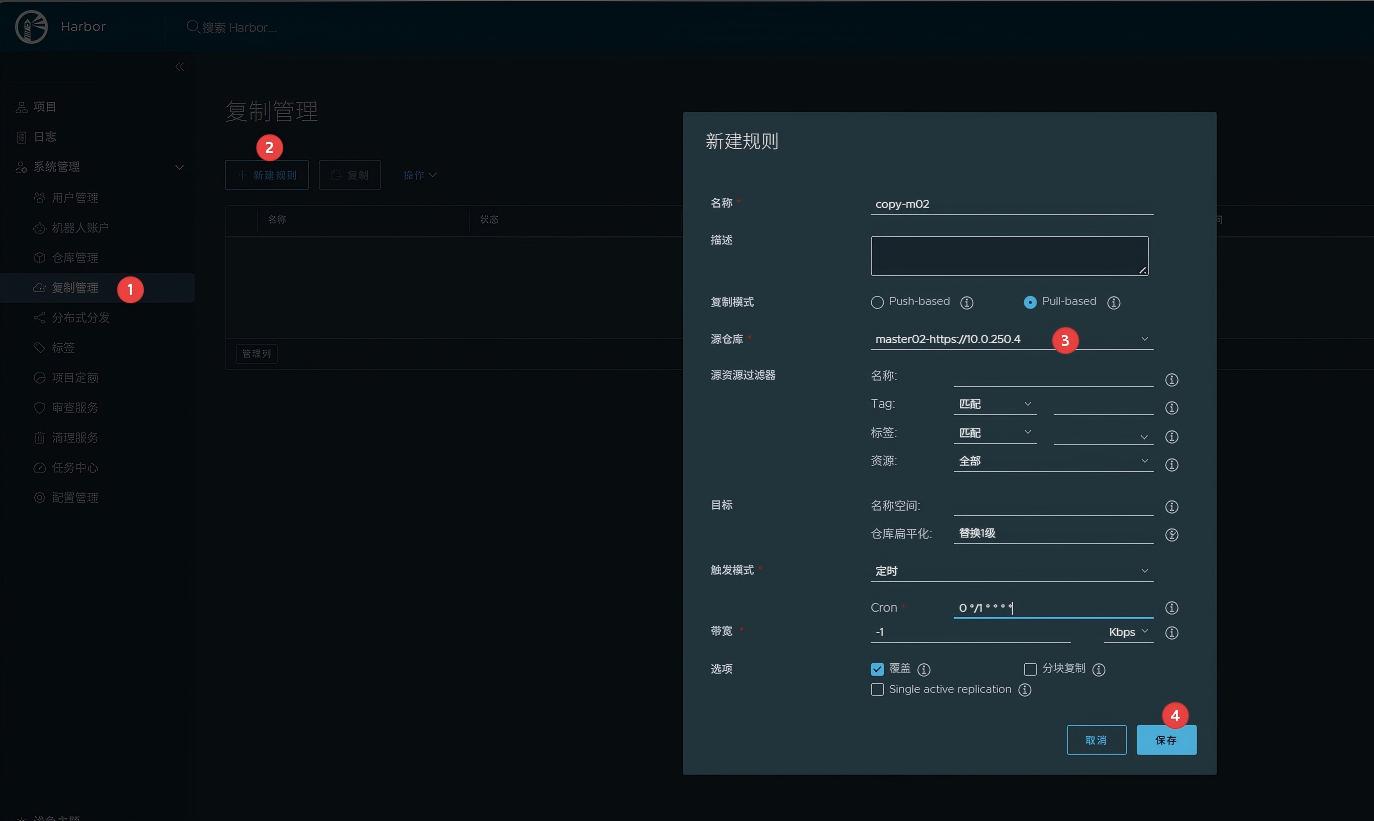This screenshot has height=821, width=1374.
Task: Open 仓库管理 in the sidebar
Action: (75, 258)
